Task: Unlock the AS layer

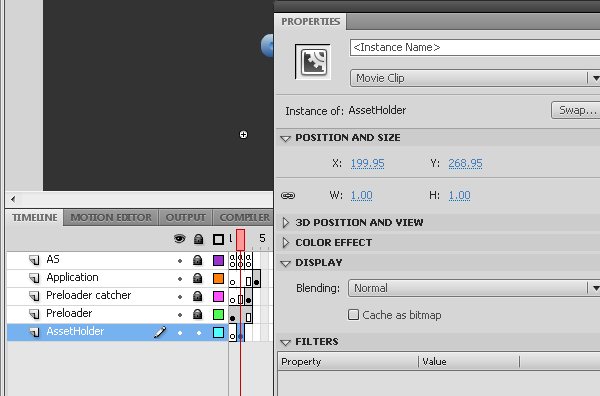Action: [197, 261]
